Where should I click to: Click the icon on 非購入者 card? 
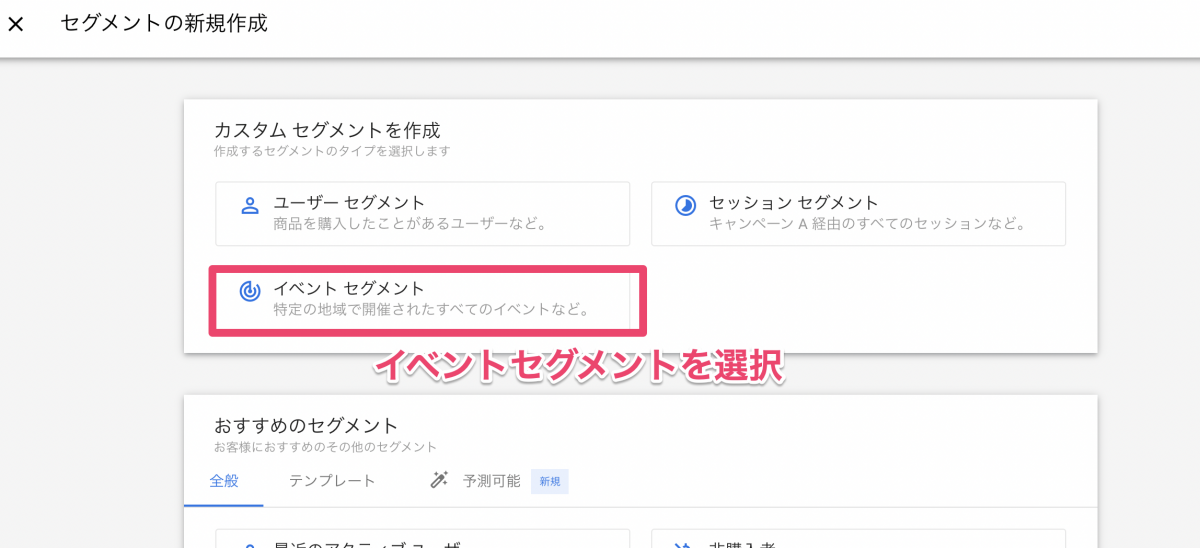[685, 543]
